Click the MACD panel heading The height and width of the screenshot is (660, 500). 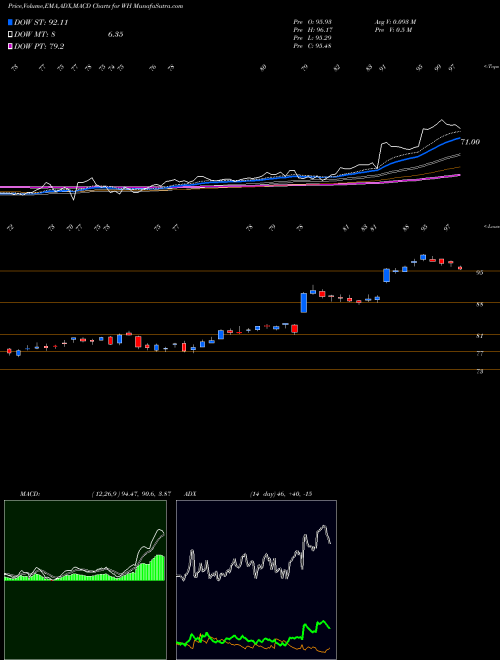[x=29, y=494]
